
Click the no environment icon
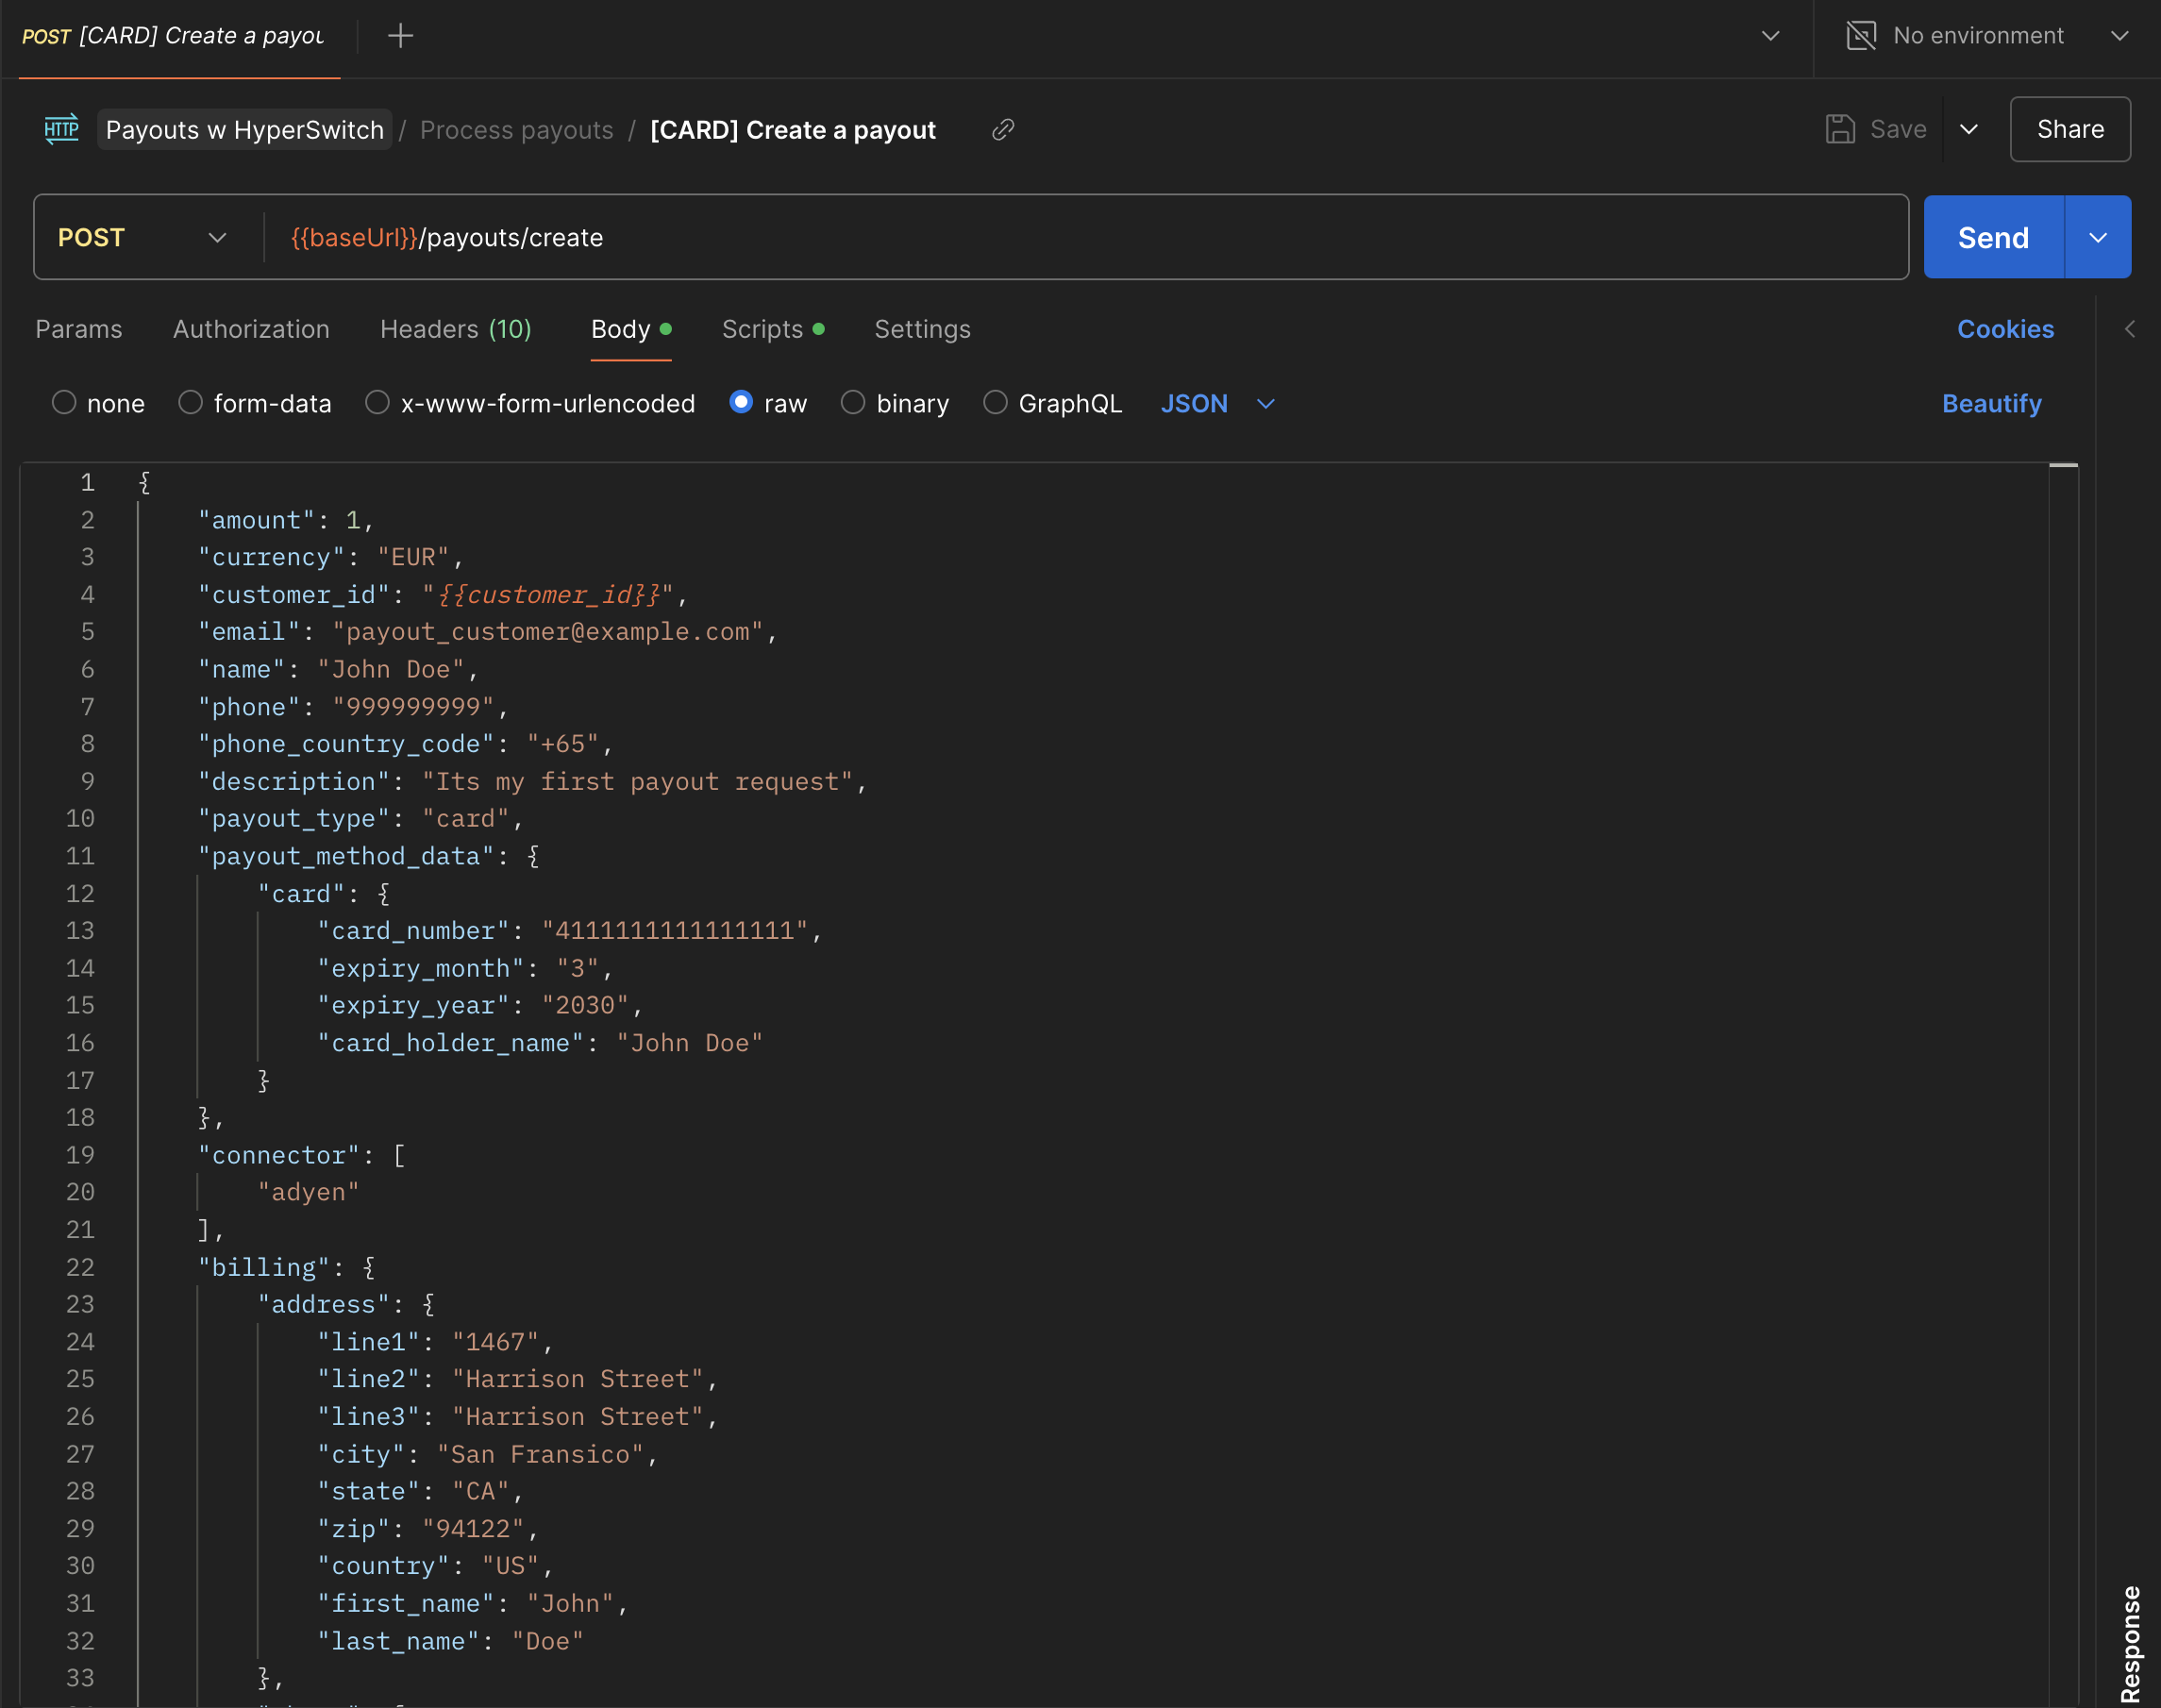1860,36
